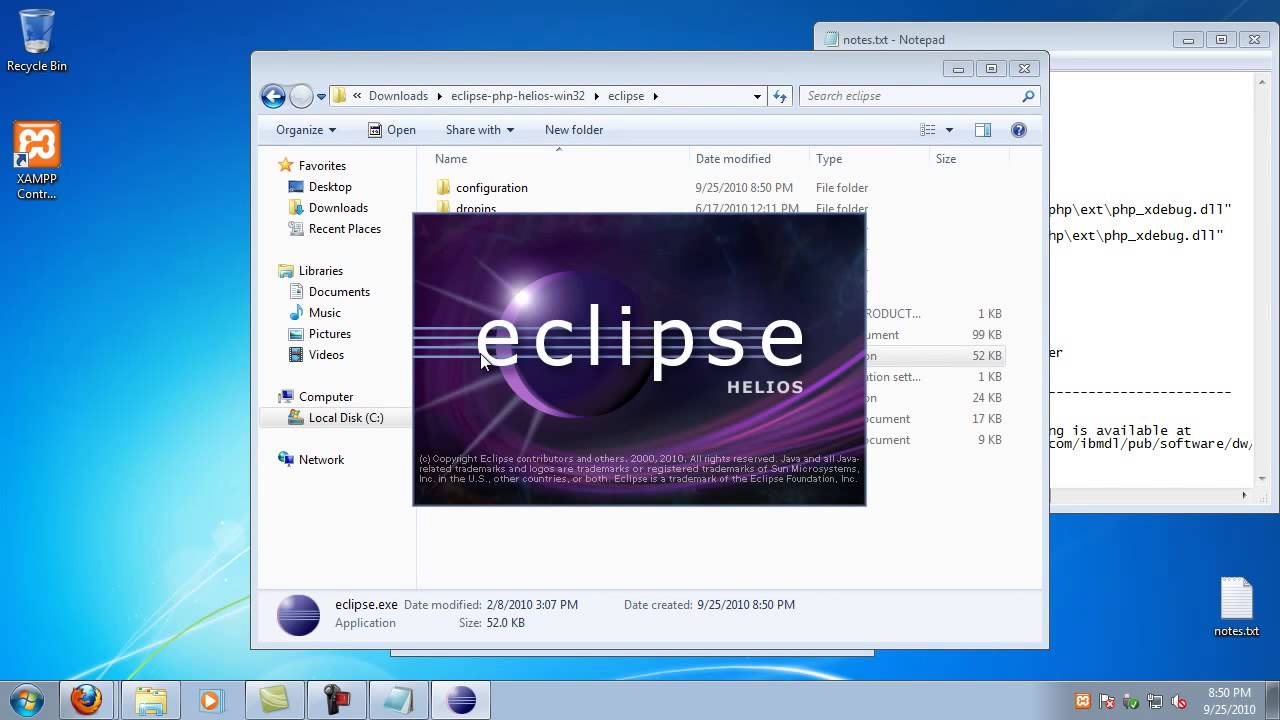1280x720 pixels.
Task: Click the green notes taskbar icon
Action: (274, 700)
